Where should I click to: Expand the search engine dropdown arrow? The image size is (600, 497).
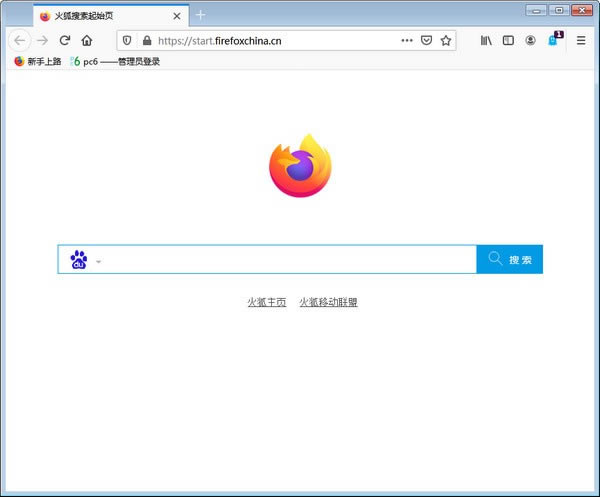coord(98,262)
